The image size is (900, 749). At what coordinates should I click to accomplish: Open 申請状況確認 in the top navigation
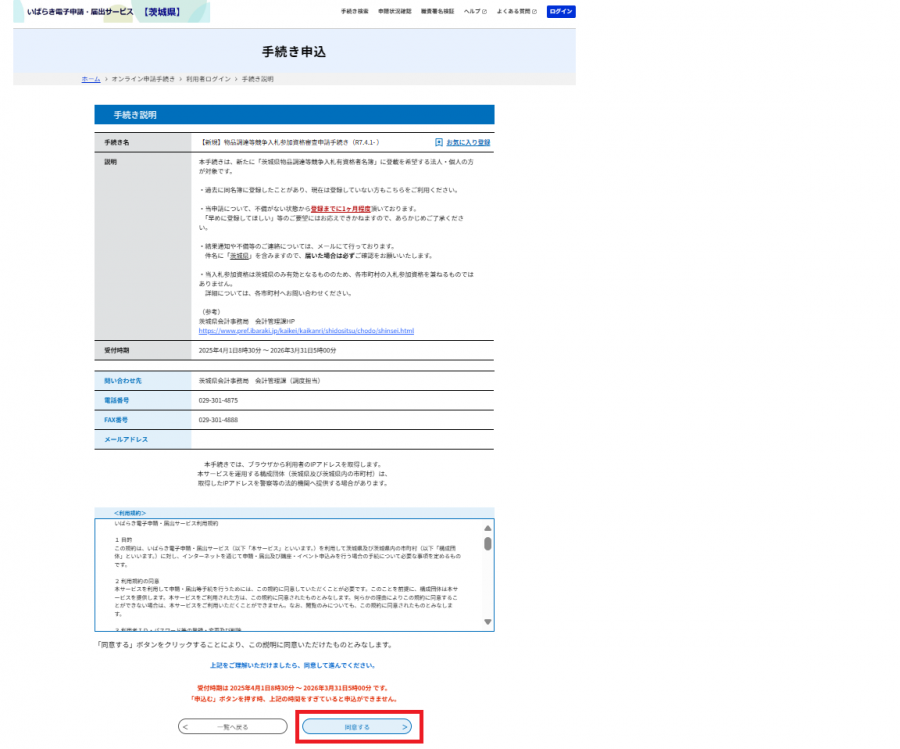click(394, 11)
